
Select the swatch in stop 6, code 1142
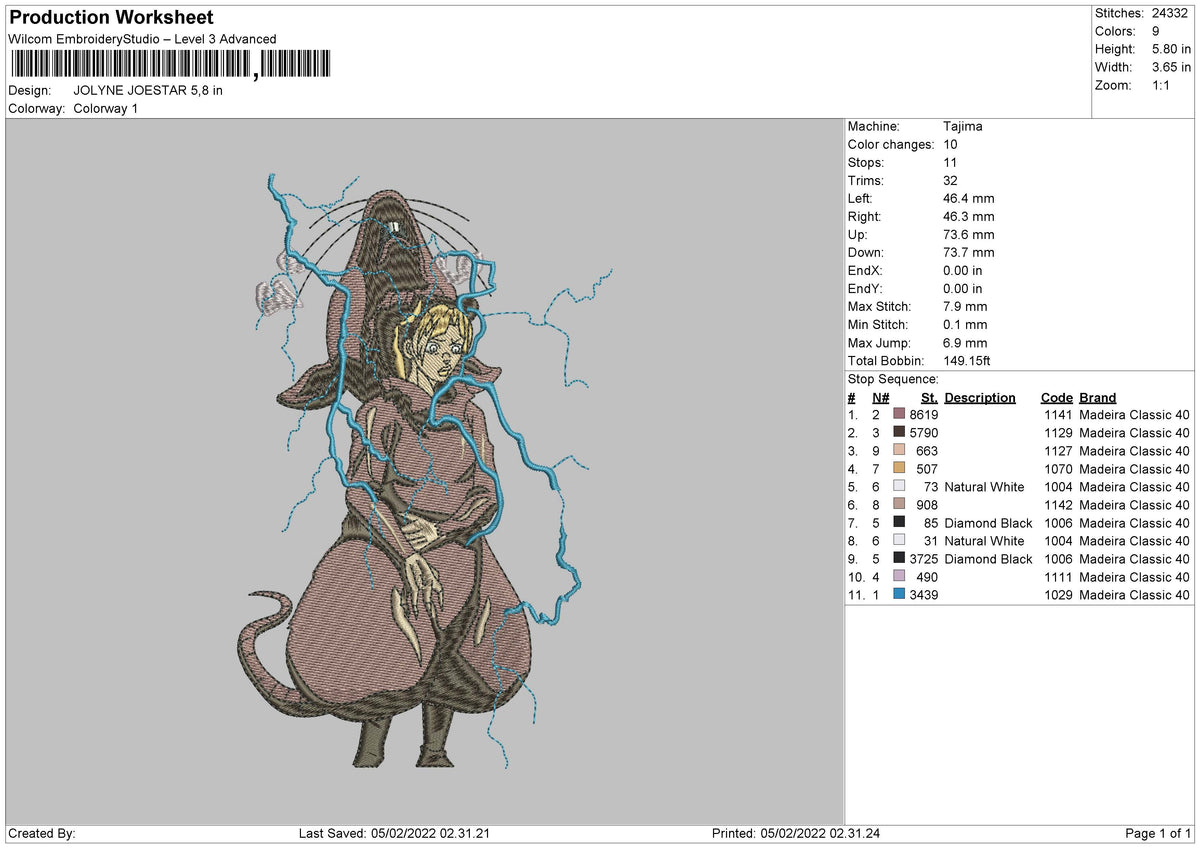(x=899, y=504)
